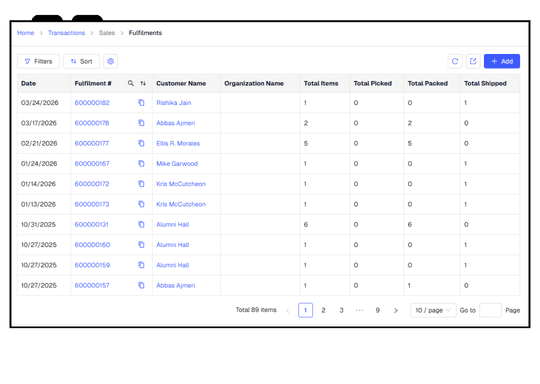The image size is (540, 384).
Task: Copy fulfilment number 600000173
Action: (141, 204)
